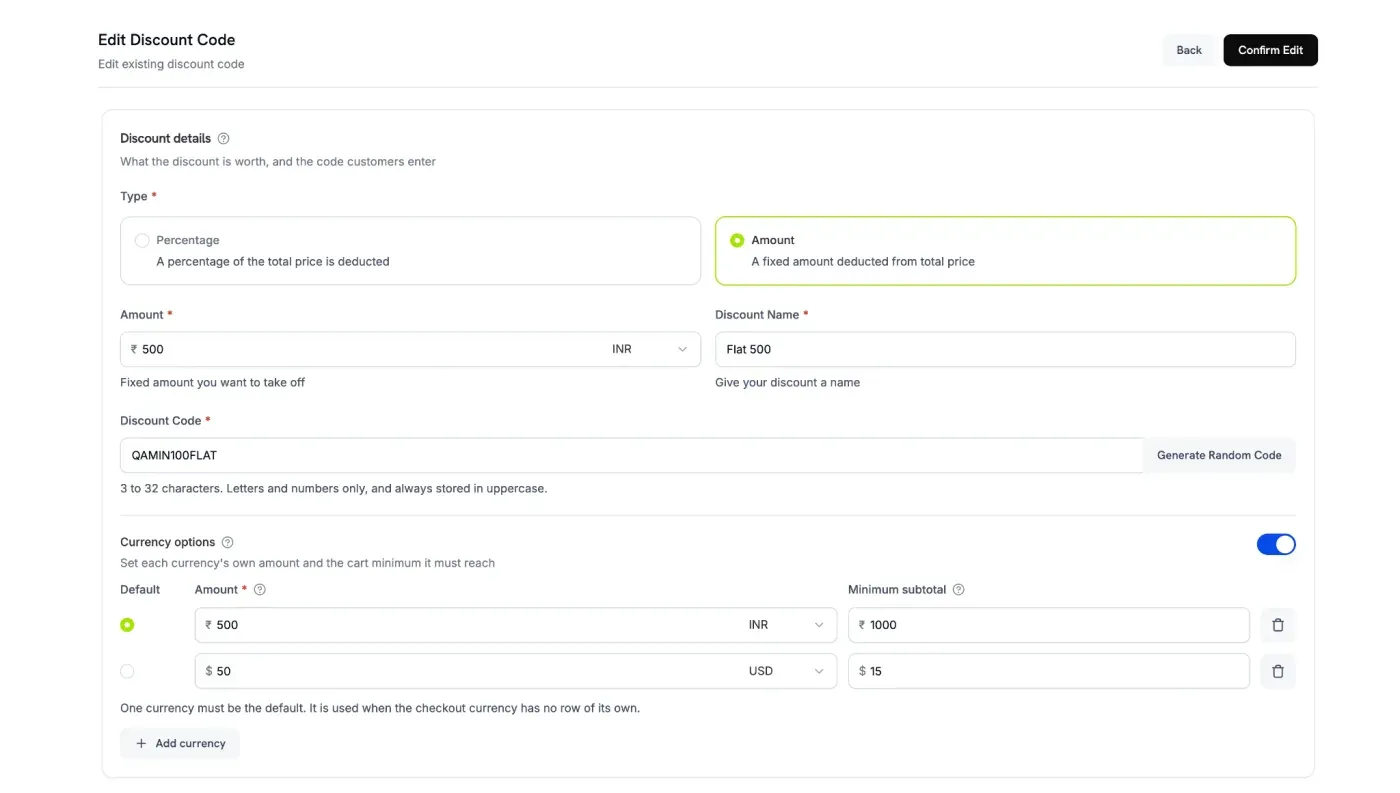Viewport: 1400px width, 793px height.
Task: Open currency dropdown in the ₹ 500 row
Action: click(786, 625)
